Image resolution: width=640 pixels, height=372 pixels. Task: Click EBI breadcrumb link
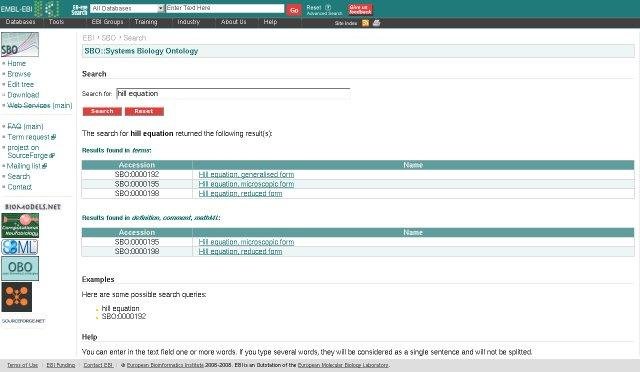pyautogui.click(x=88, y=38)
